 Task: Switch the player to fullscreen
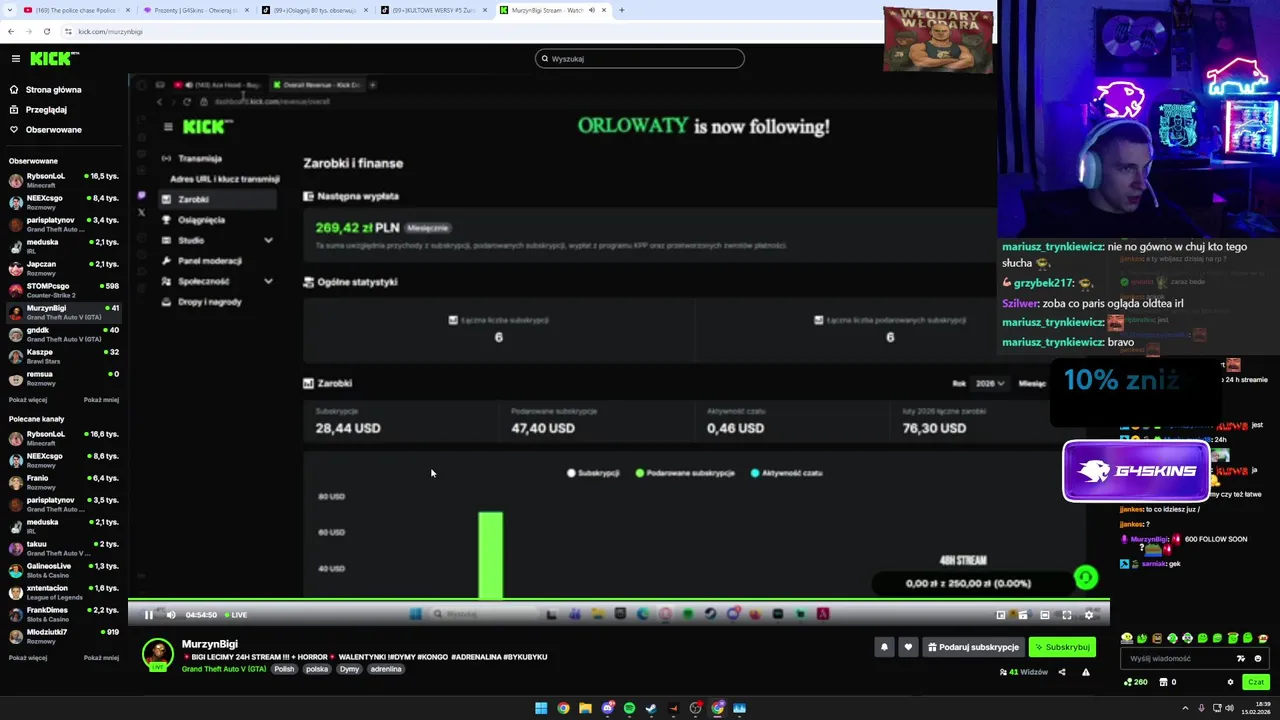1067,615
